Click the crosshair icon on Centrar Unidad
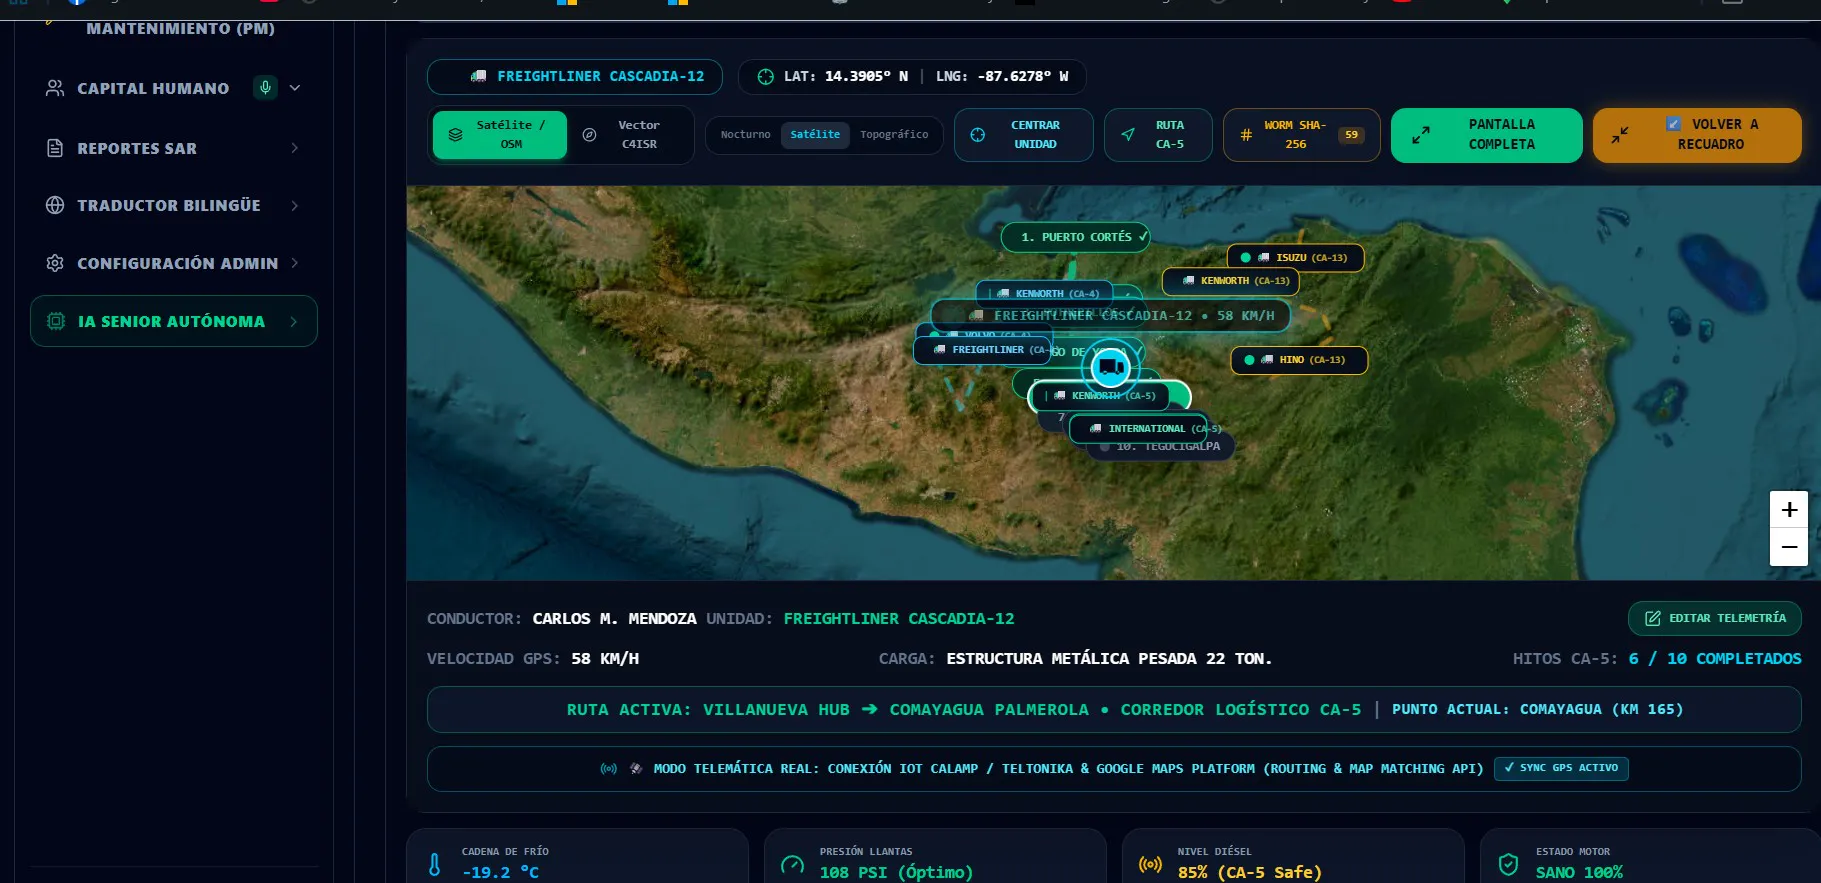Screen dimensions: 1821x883 pos(978,135)
